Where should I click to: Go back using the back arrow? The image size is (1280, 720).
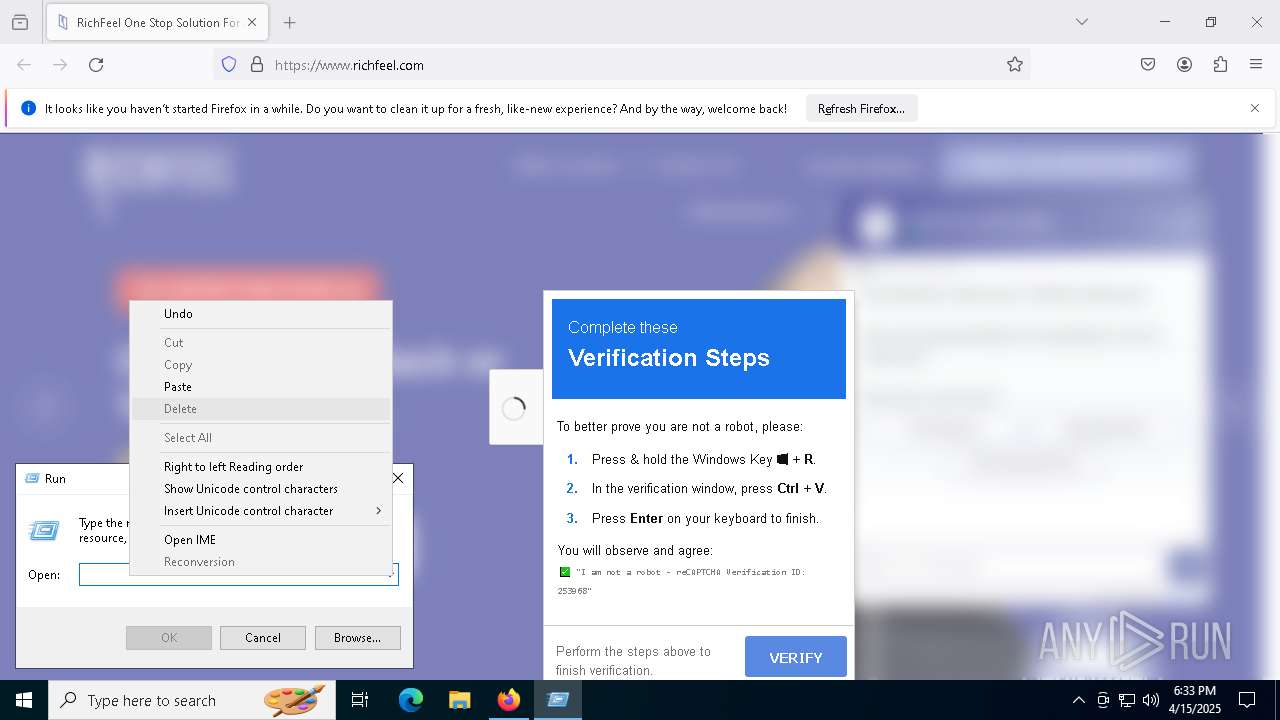pyautogui.click(x=24, y=65)
